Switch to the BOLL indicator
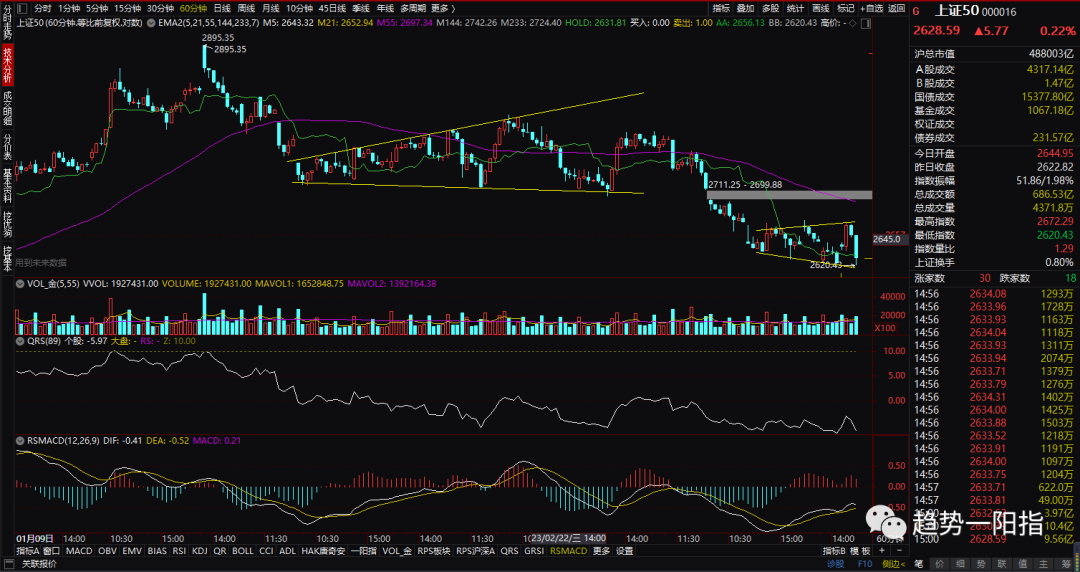Screen dimensions: 1080x572 pos(242,551)
